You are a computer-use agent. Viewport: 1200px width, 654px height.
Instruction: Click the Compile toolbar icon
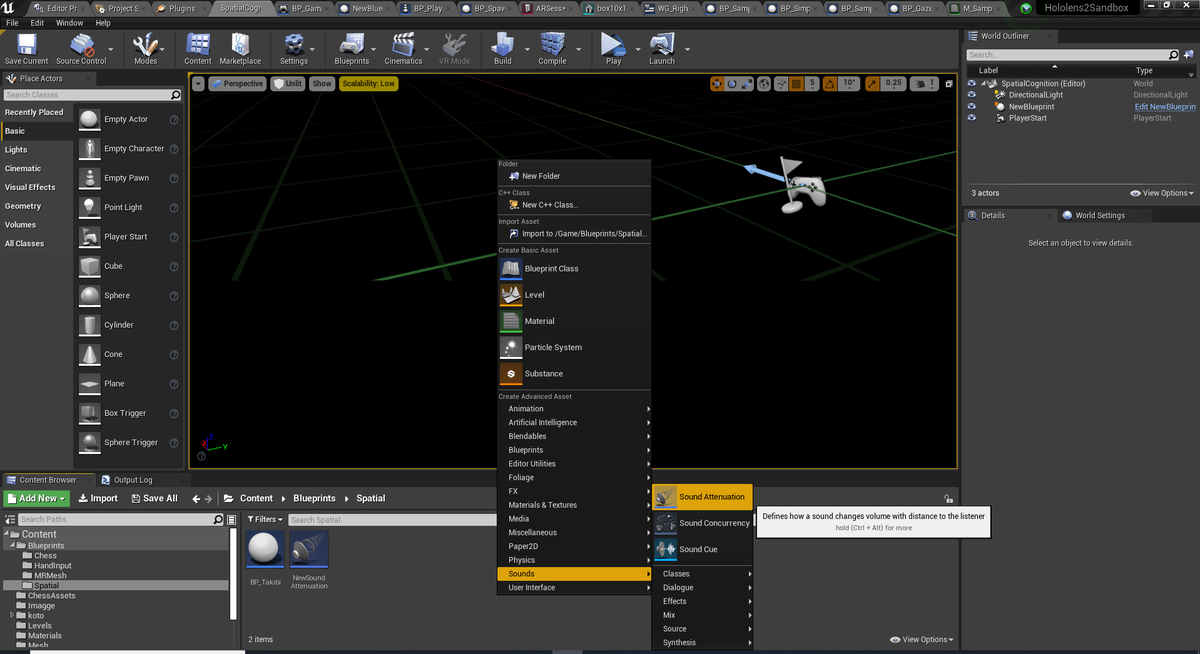pos(552,48)
